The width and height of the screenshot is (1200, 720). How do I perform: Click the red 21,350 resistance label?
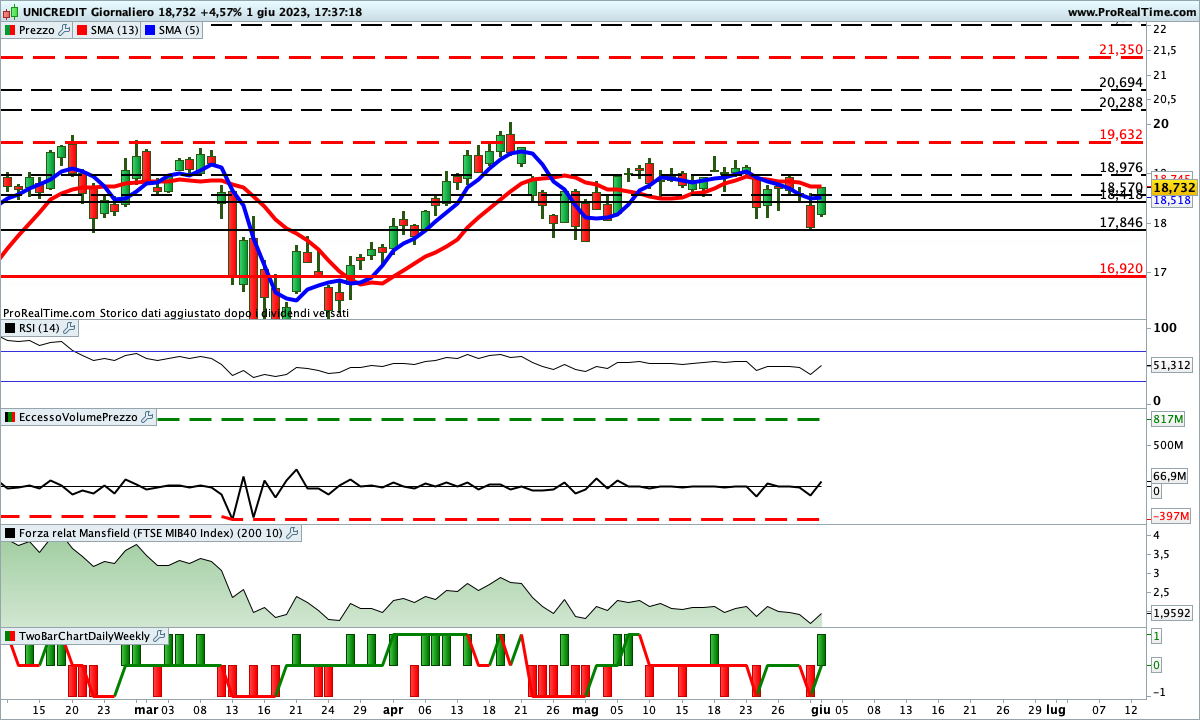pyautogui.click(x=1121, y=49)
